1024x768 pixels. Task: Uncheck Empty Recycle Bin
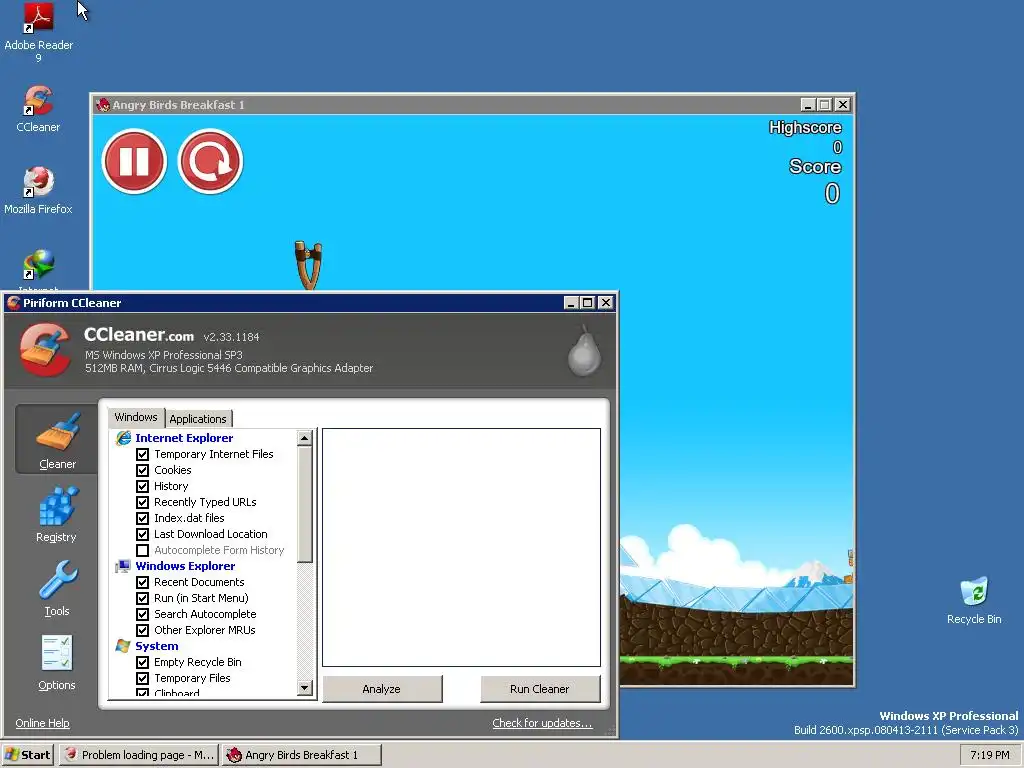click(142, 662)
